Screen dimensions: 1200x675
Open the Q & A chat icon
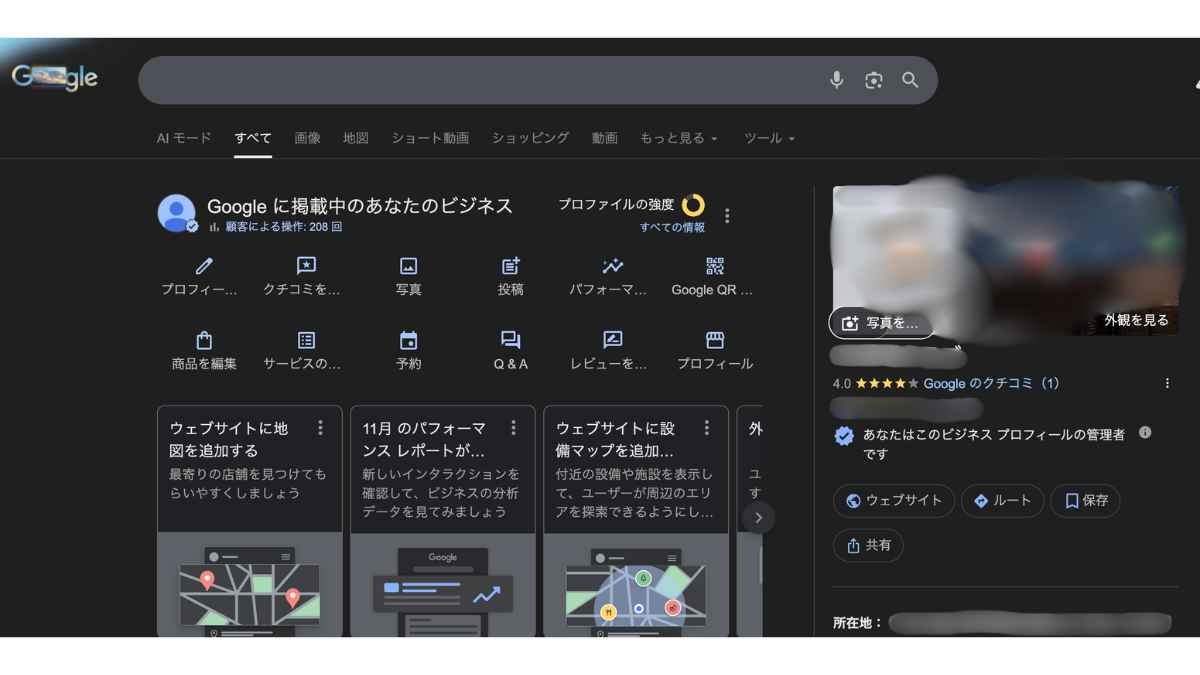click(510, 341)
